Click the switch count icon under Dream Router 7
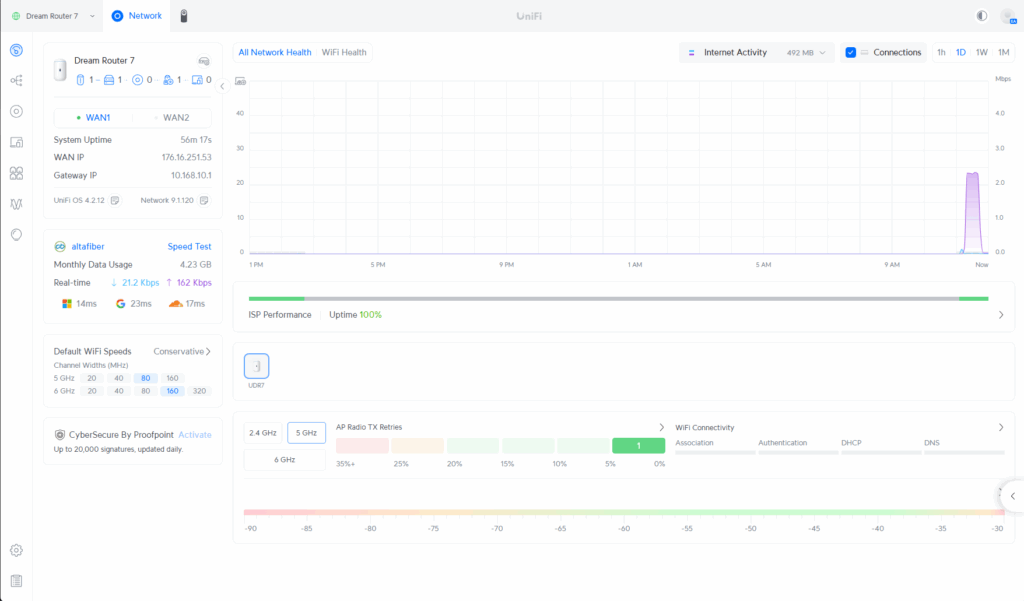1024x601 pixels. [109, 80]
